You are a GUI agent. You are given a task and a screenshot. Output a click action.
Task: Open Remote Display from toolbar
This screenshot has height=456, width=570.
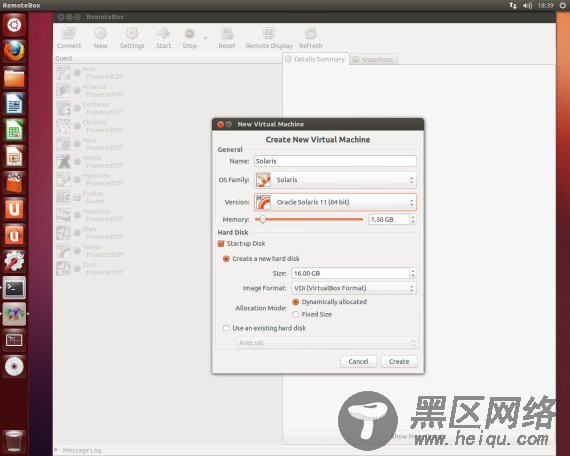click(x=269, y=38)
